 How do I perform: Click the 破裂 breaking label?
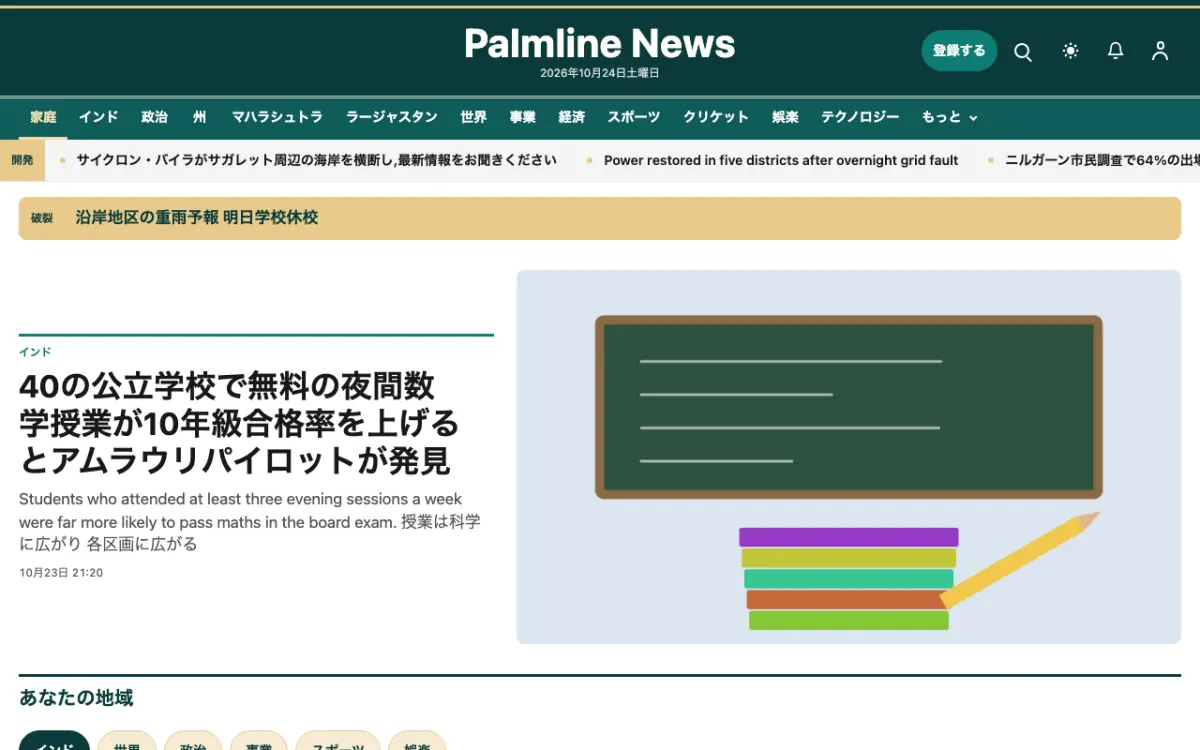point(42,218)
